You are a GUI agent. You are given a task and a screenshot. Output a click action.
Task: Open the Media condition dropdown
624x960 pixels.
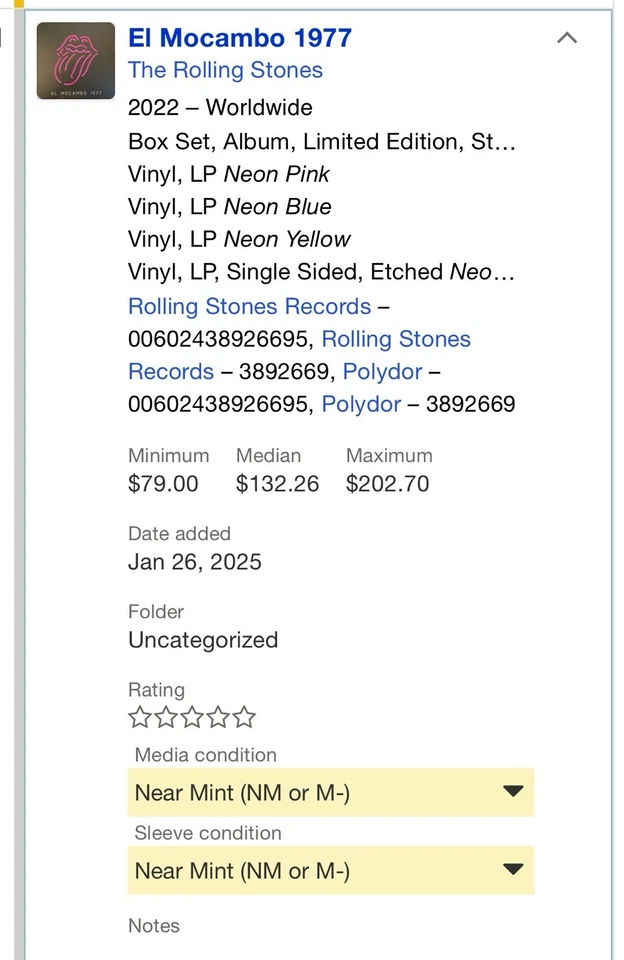coord(331,792)
